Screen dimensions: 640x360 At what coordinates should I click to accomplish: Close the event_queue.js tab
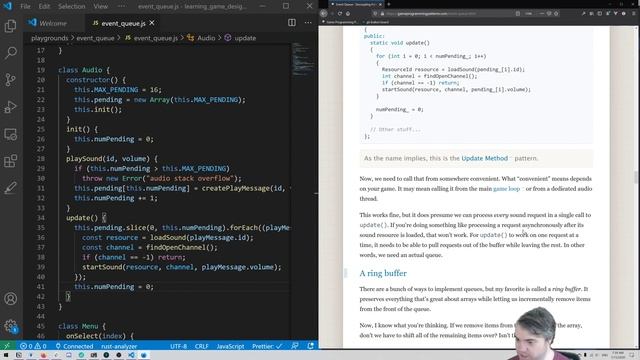tap(152, 23)
